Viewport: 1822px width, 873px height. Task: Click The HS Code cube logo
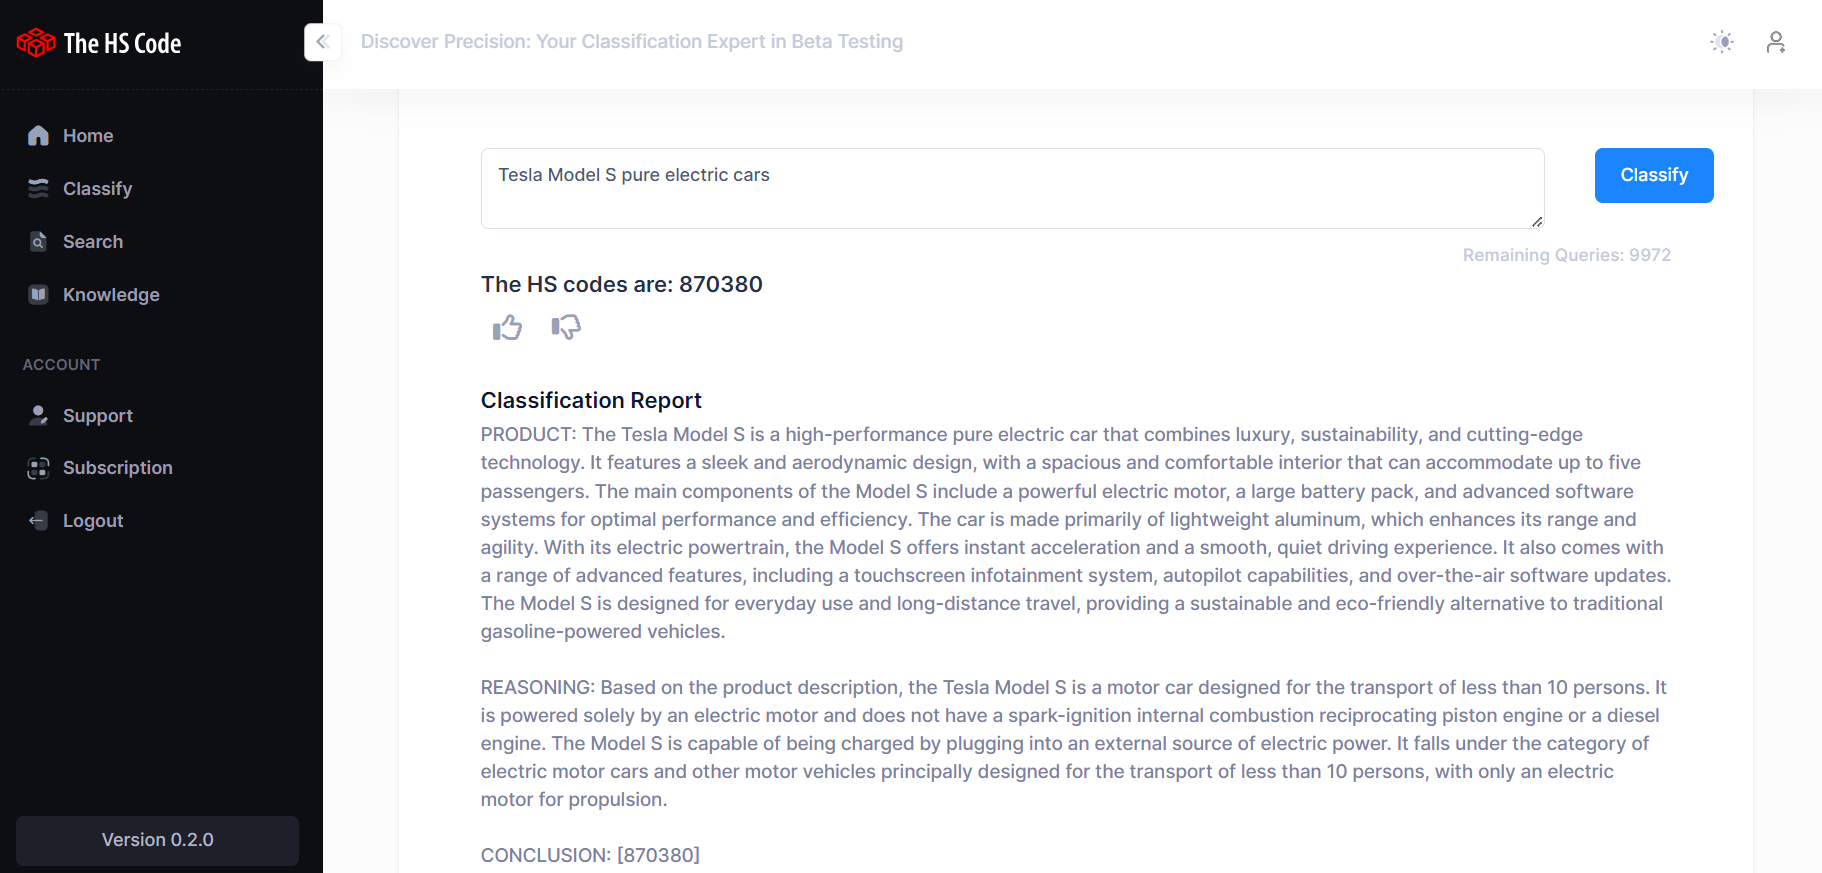[36, 43]
